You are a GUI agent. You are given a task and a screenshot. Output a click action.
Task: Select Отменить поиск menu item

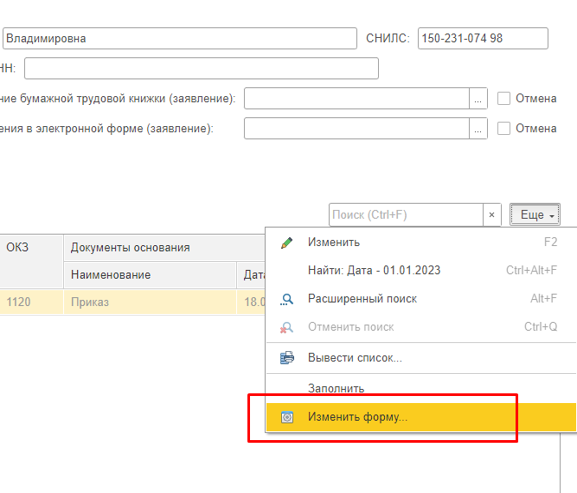[421, 327]
